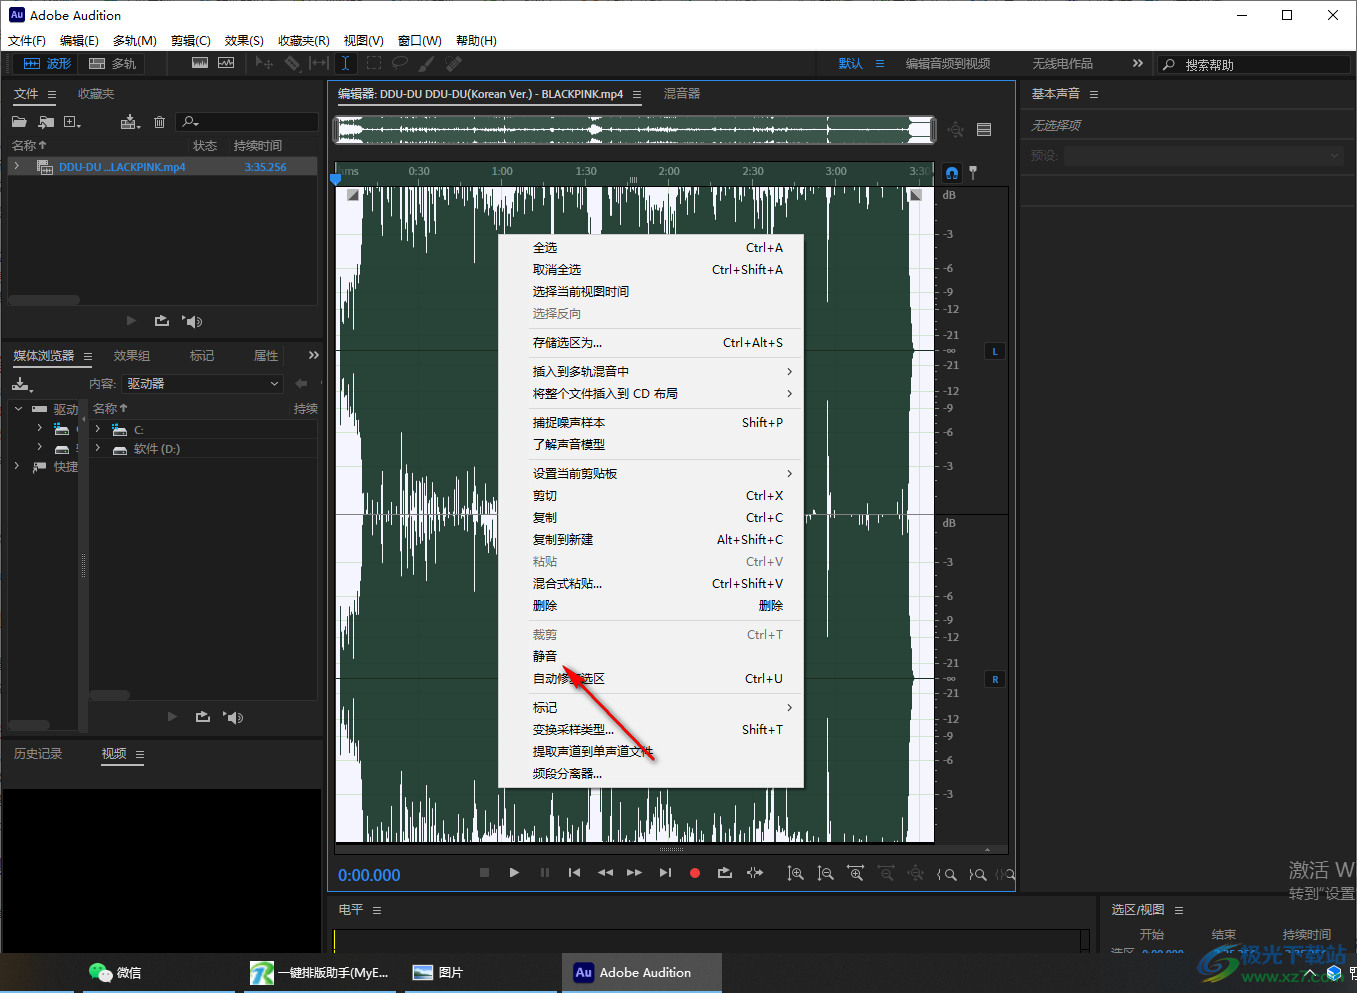This screenshot has height=993, width=1357.
Task: Switch to the 混音器 tab
Action: [681, 94]
